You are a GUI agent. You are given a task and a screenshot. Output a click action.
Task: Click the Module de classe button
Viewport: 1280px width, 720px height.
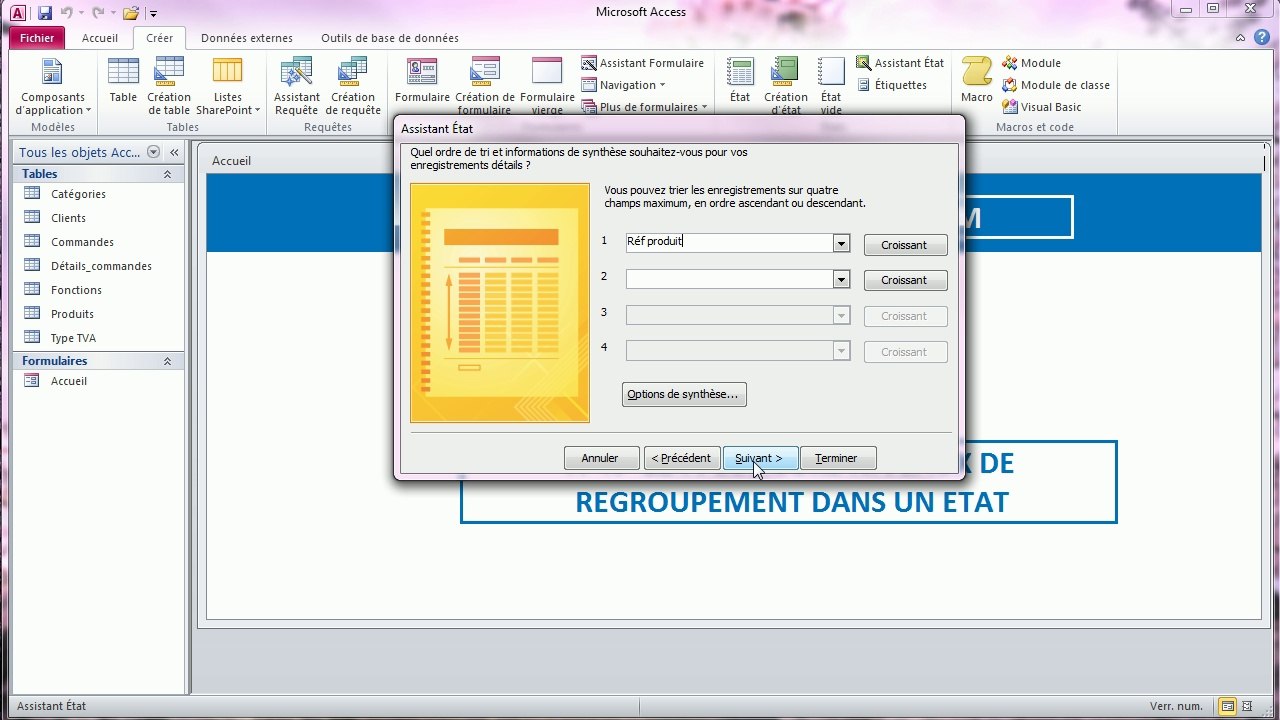click(x=1056, y=85)
